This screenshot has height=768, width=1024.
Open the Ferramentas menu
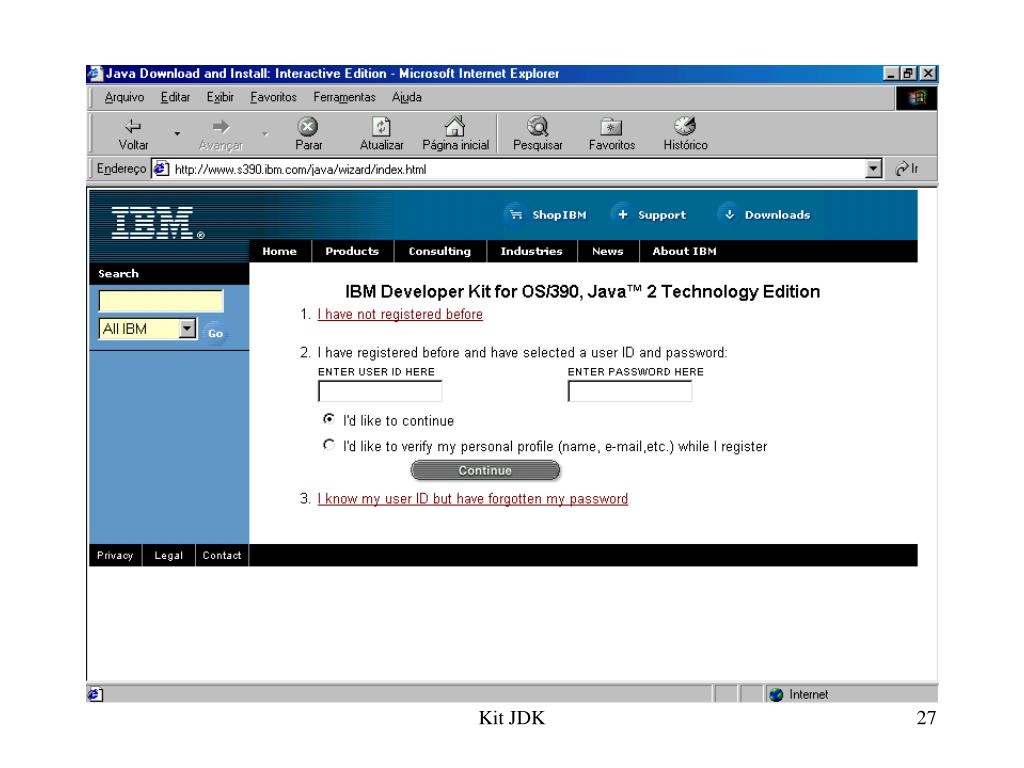tap(344, 97)
